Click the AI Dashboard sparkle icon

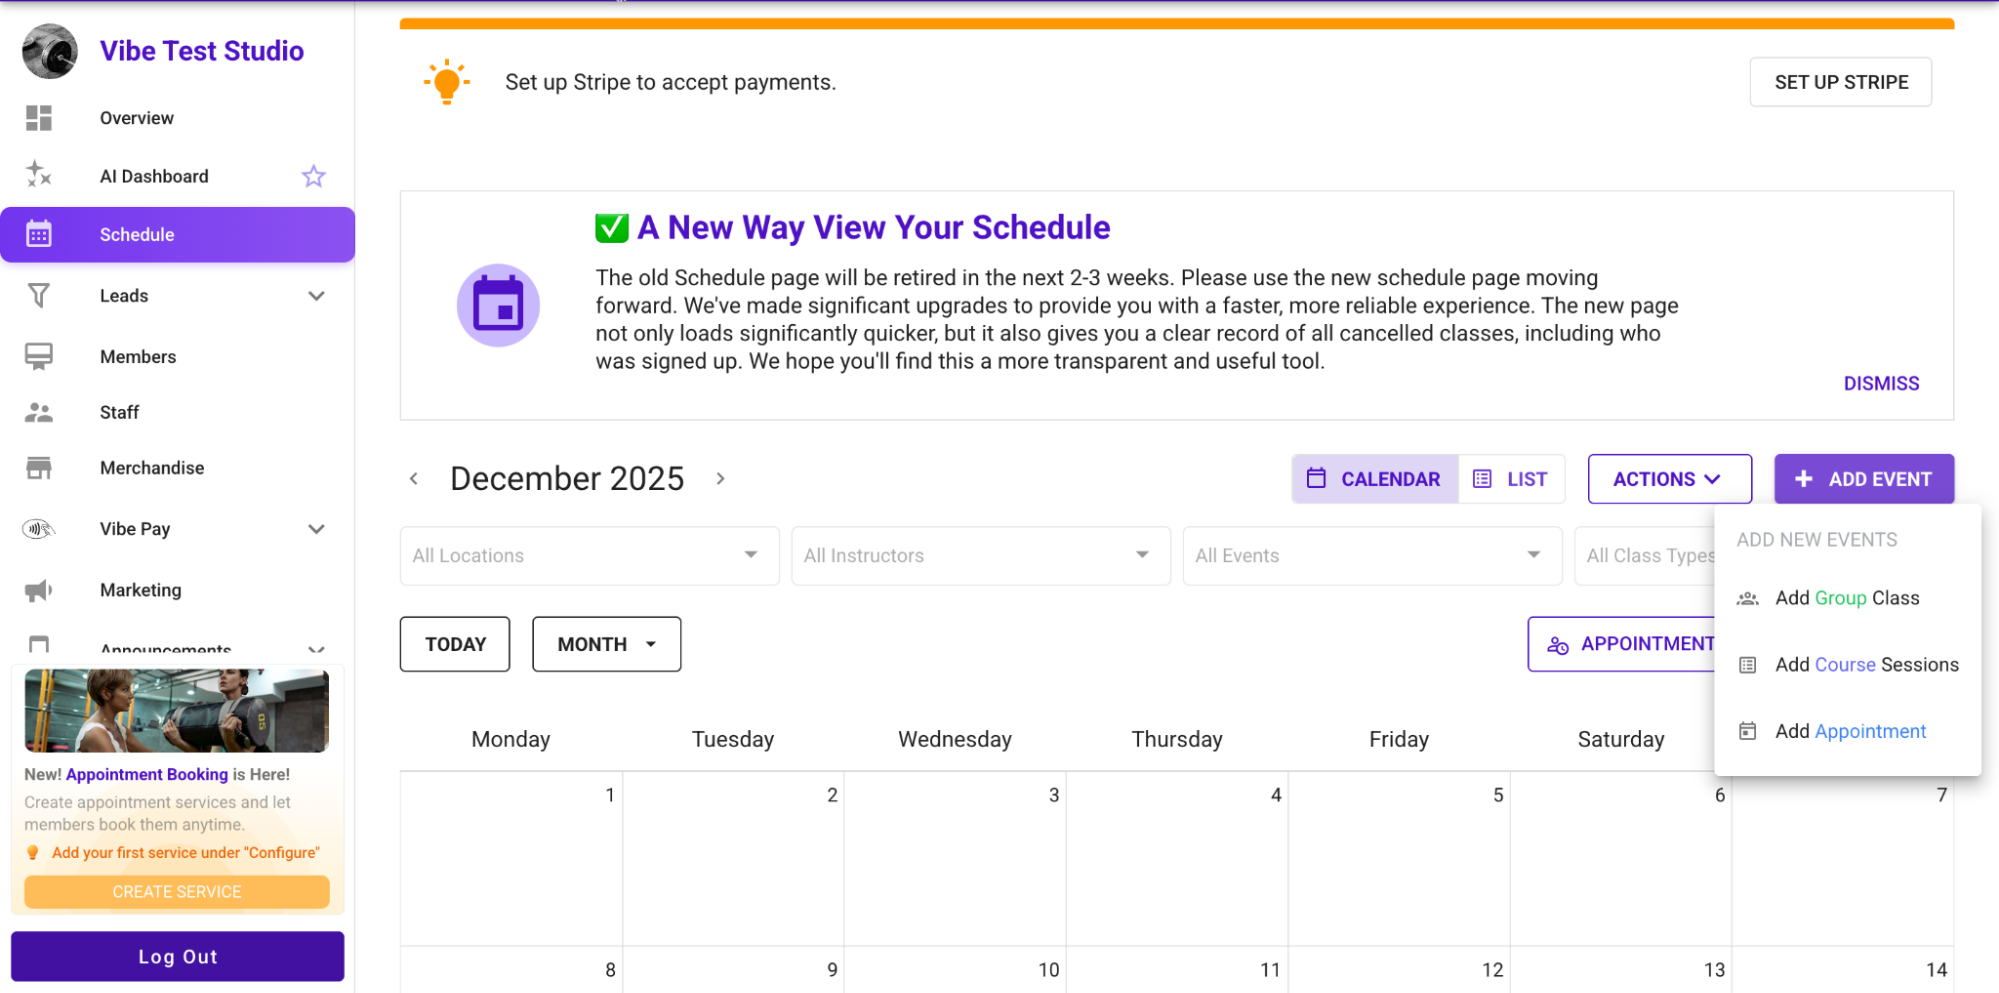pyautogui.click(x=39, y=175)
